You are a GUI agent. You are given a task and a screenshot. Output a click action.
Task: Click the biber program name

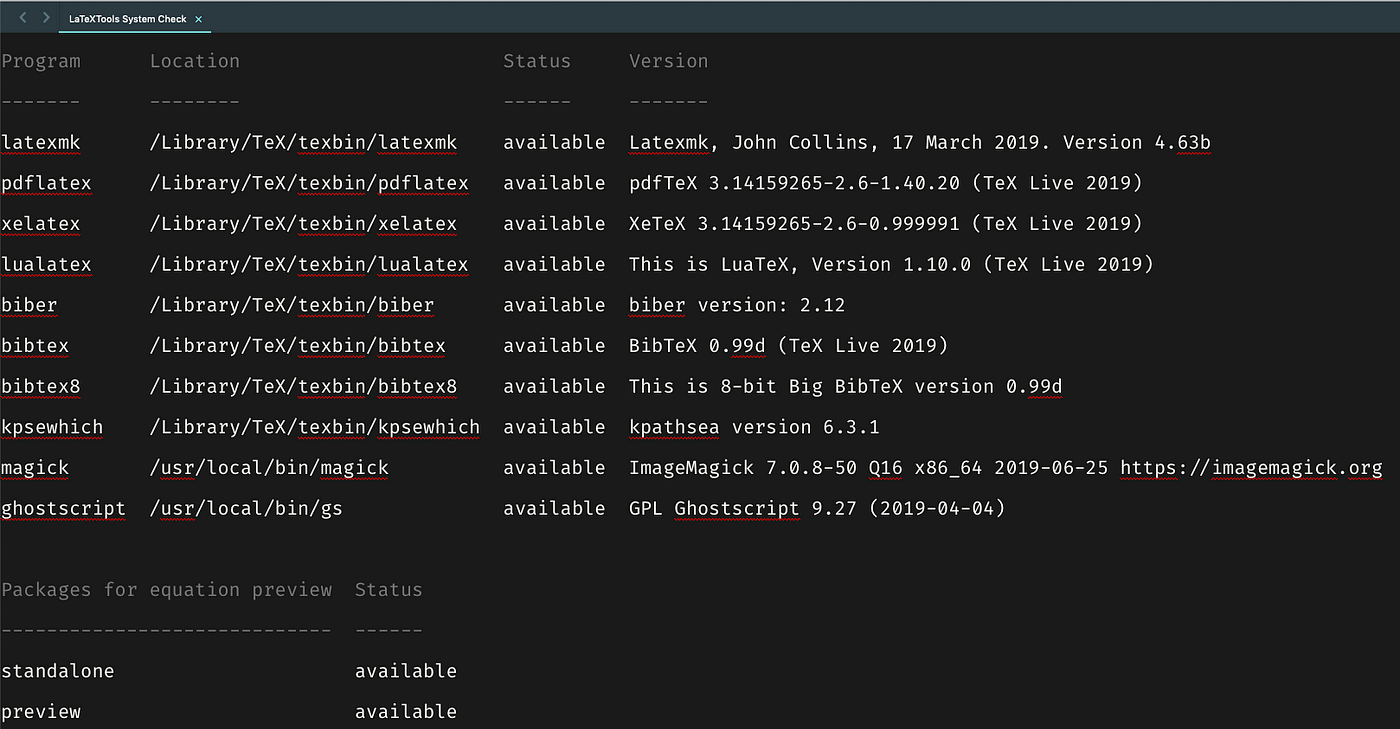pyautogui.click(x=30, y=305)
